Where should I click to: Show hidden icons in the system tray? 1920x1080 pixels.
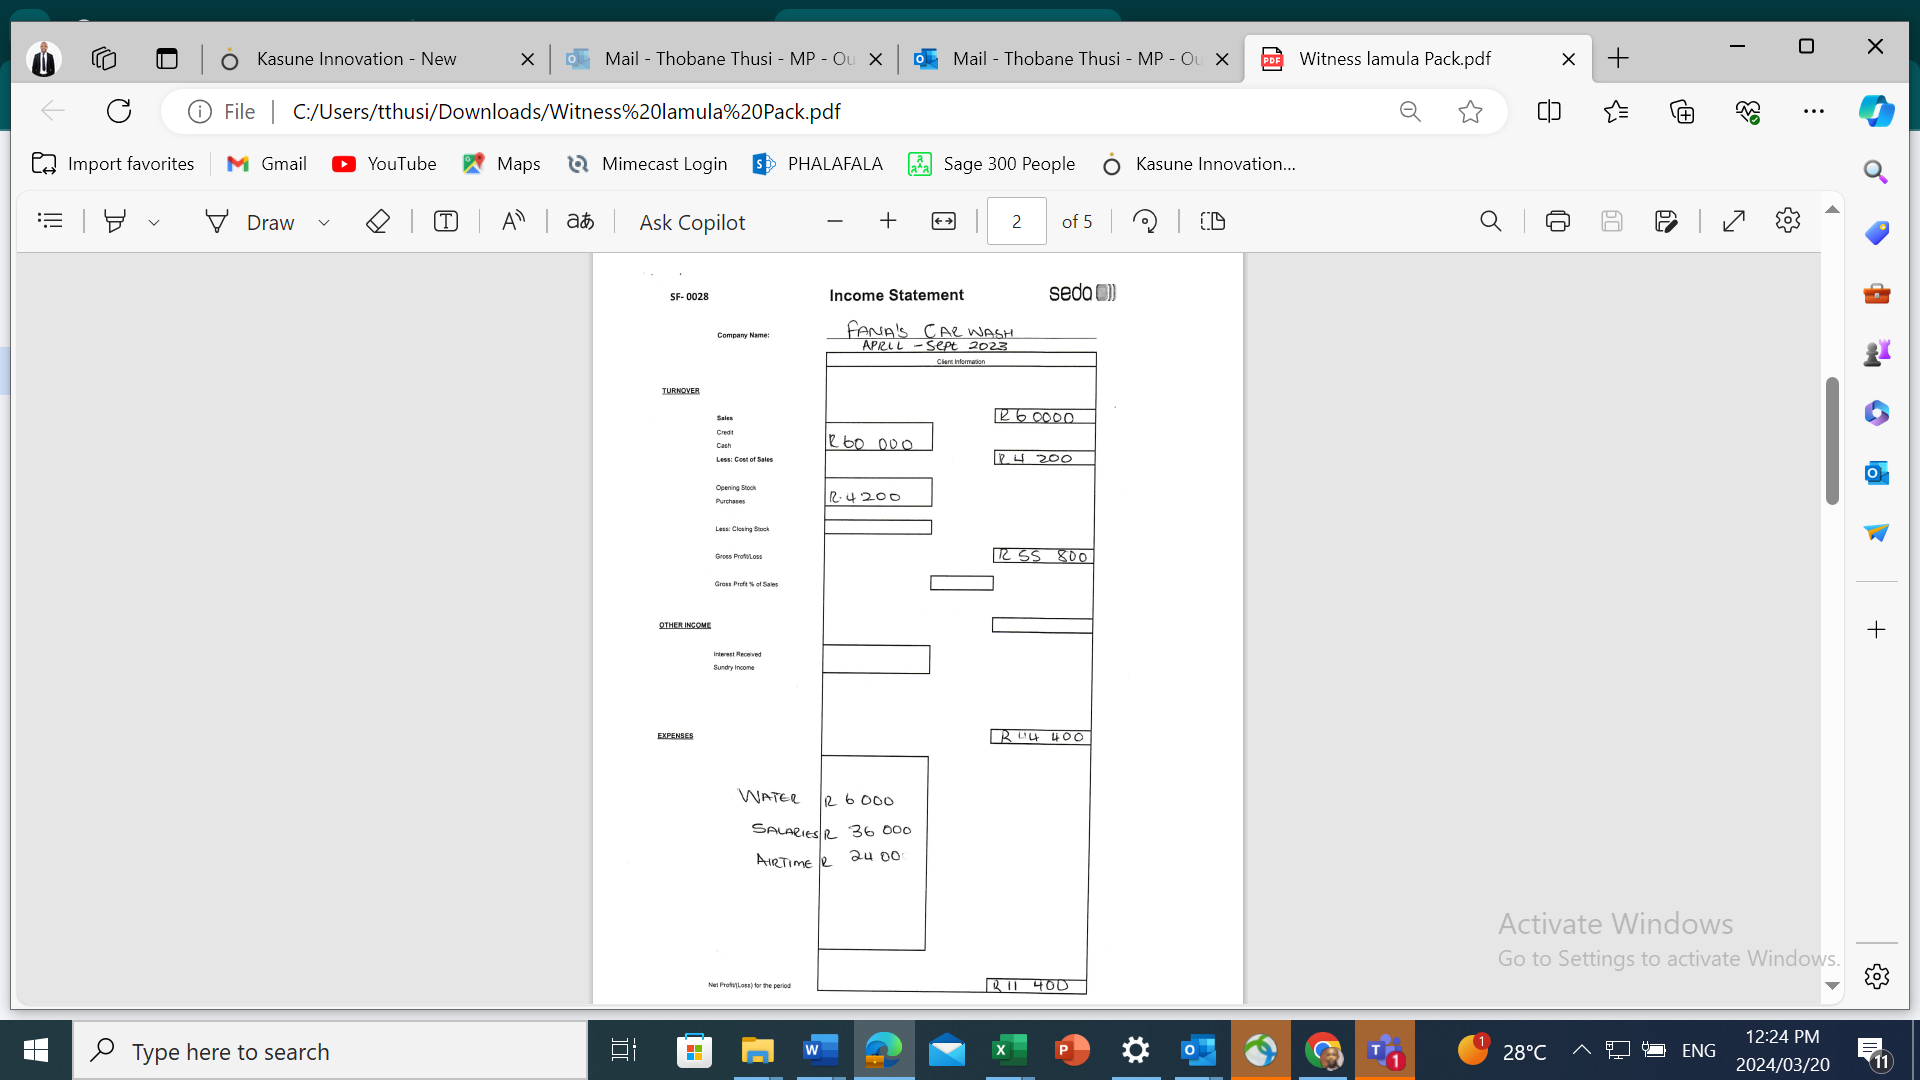(x=1581, y=1050)
